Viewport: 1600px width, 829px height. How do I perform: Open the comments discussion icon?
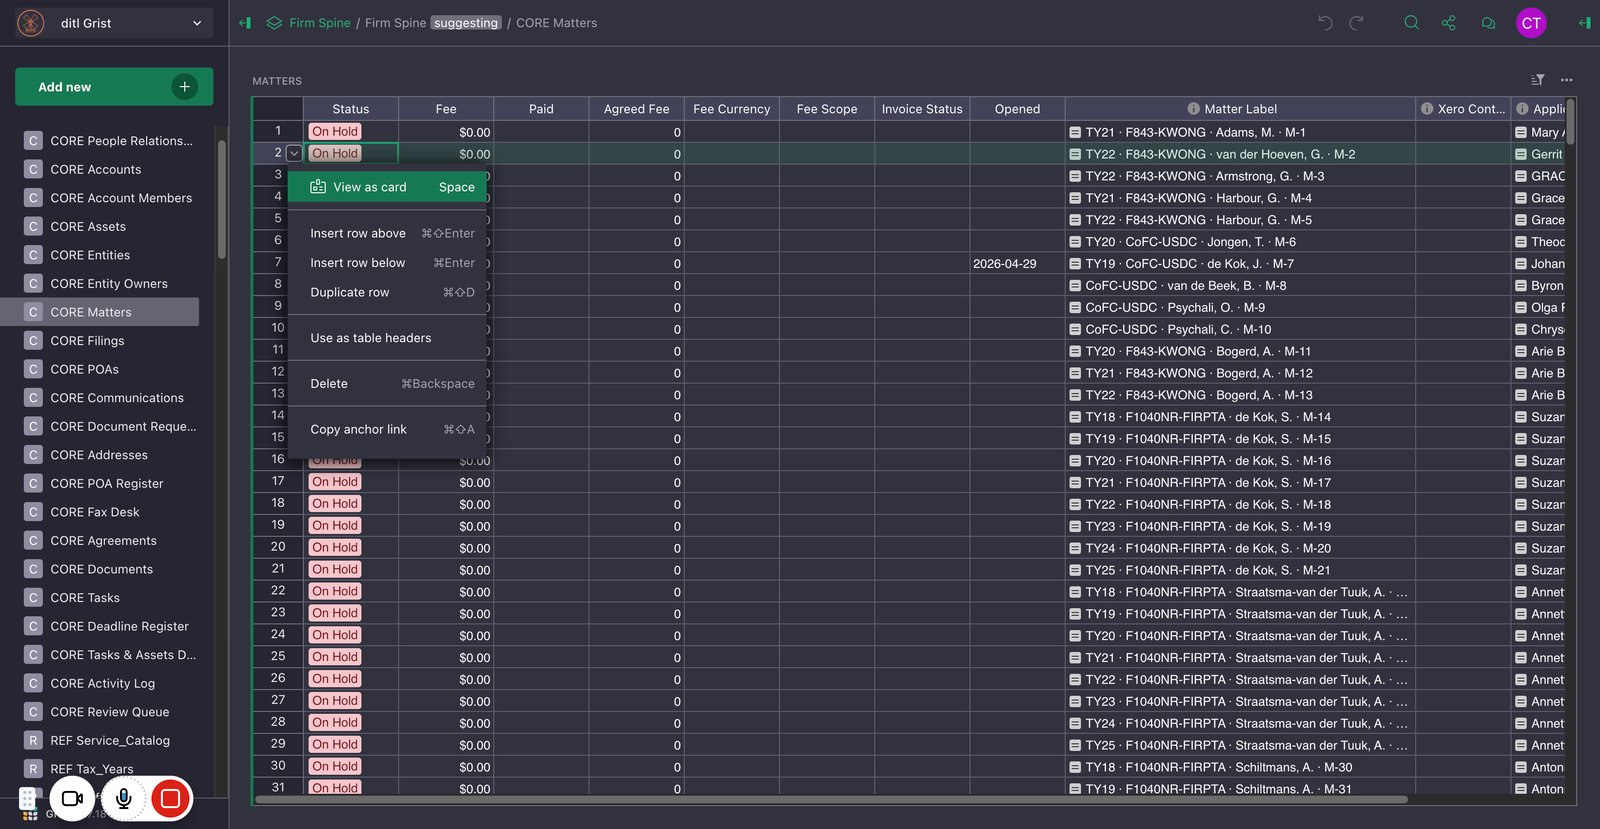pyautogui.click(x=1488, y=23)
